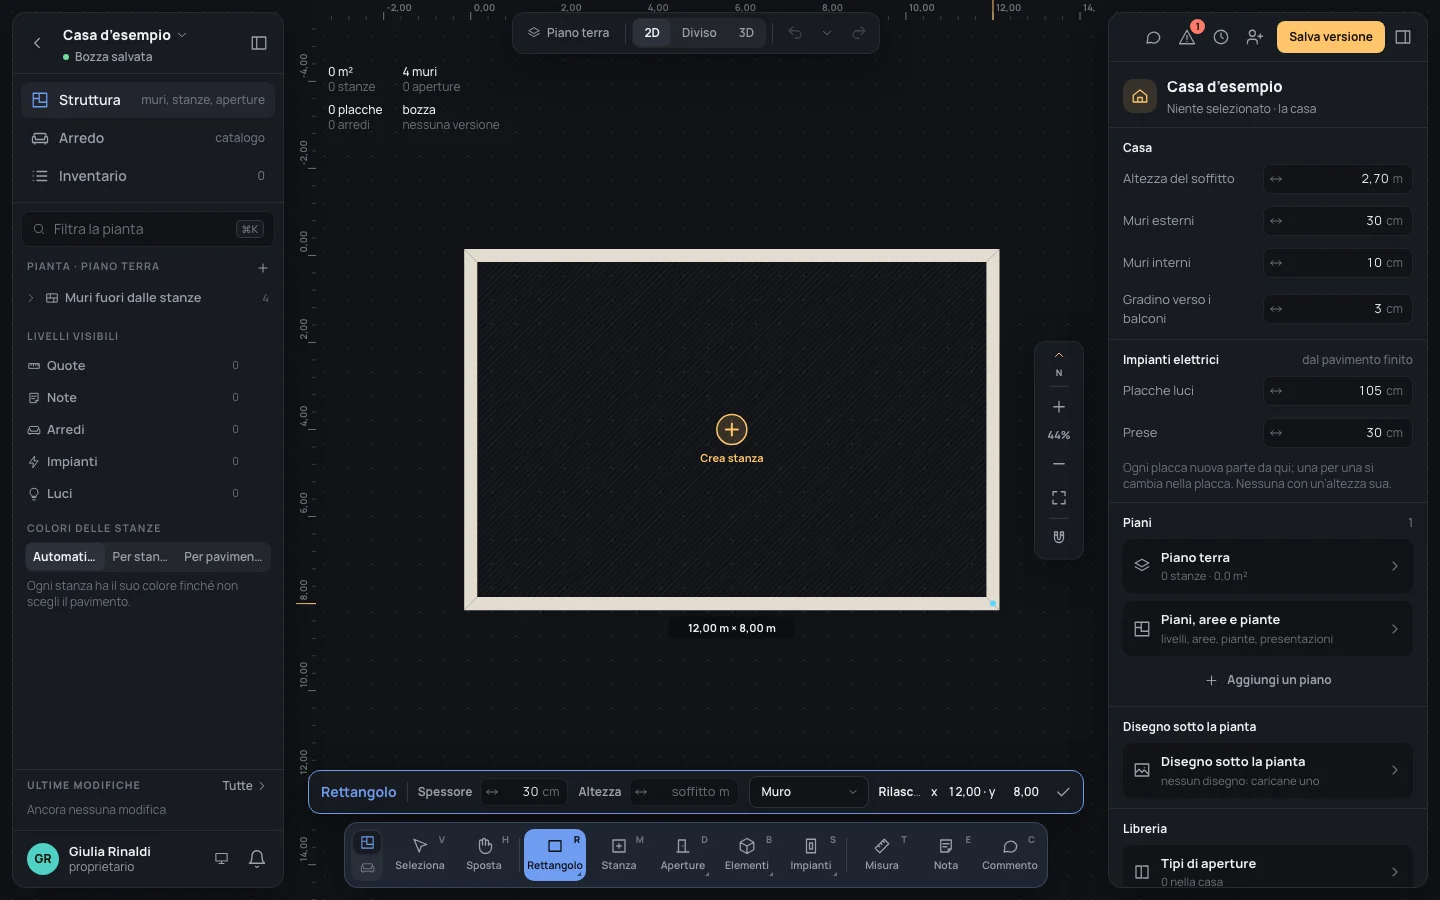Choose the Nota tool
This screenshot has height=900, width=1440.
click(946, 854)
